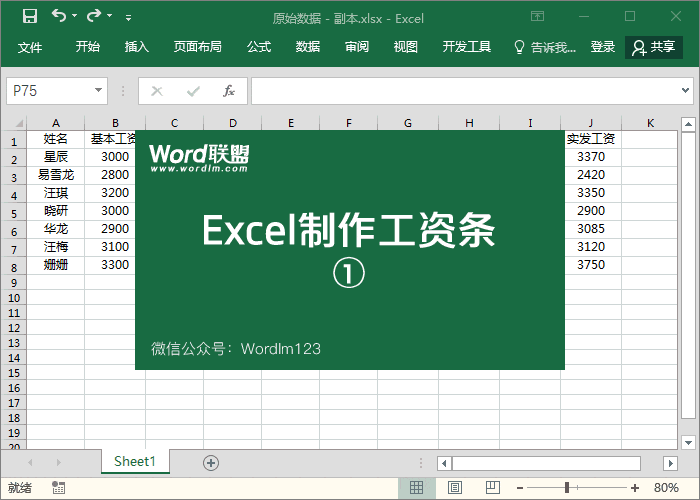Click the Tell Me lightbulb icon
The width and height of the screenshot is (700, 500).
pyautogui.click(x=519, y=47)
